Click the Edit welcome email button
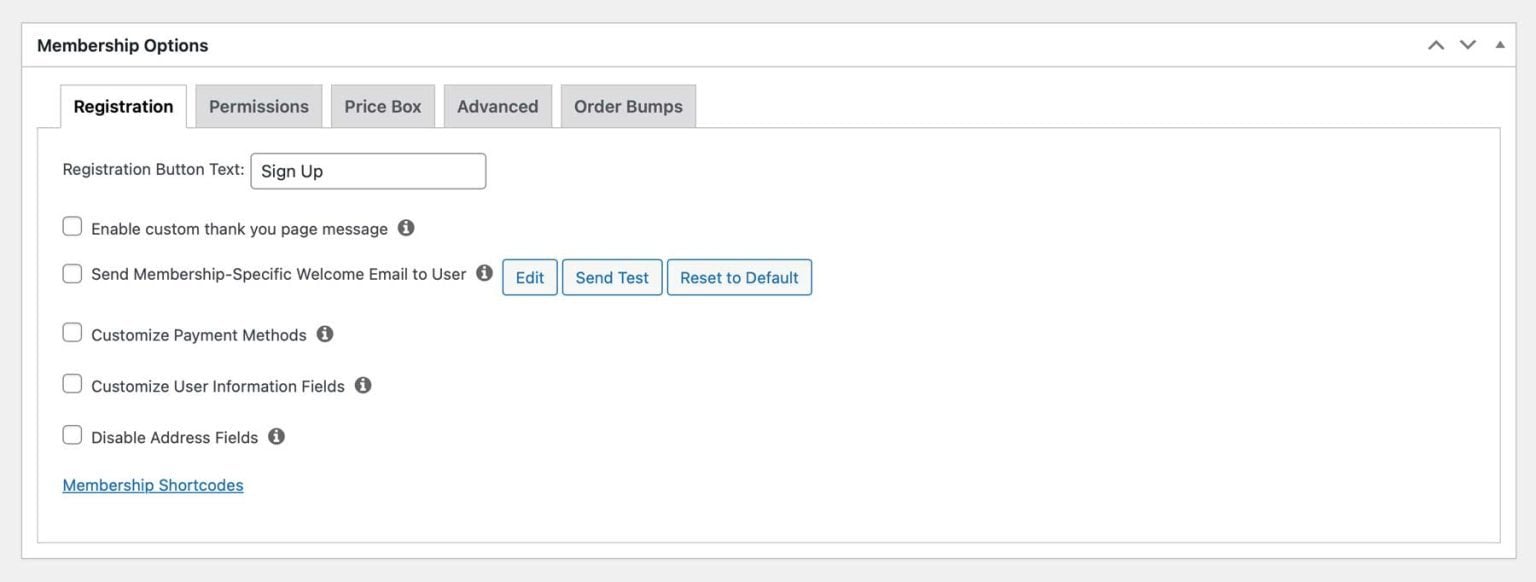This screenshot has height=582, width=1536. tap(530, 276)
